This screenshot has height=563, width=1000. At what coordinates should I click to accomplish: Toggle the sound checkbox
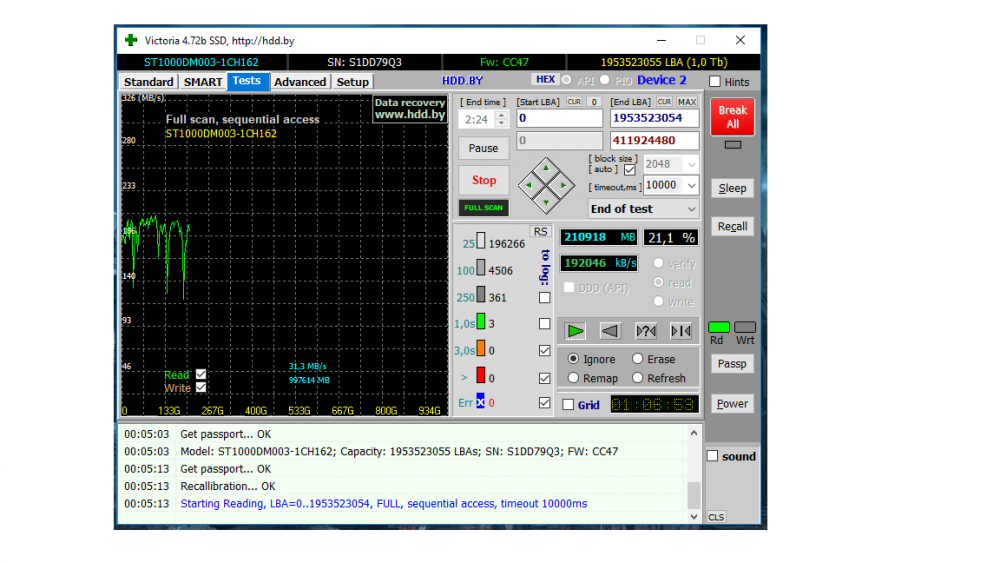[713, 456]
